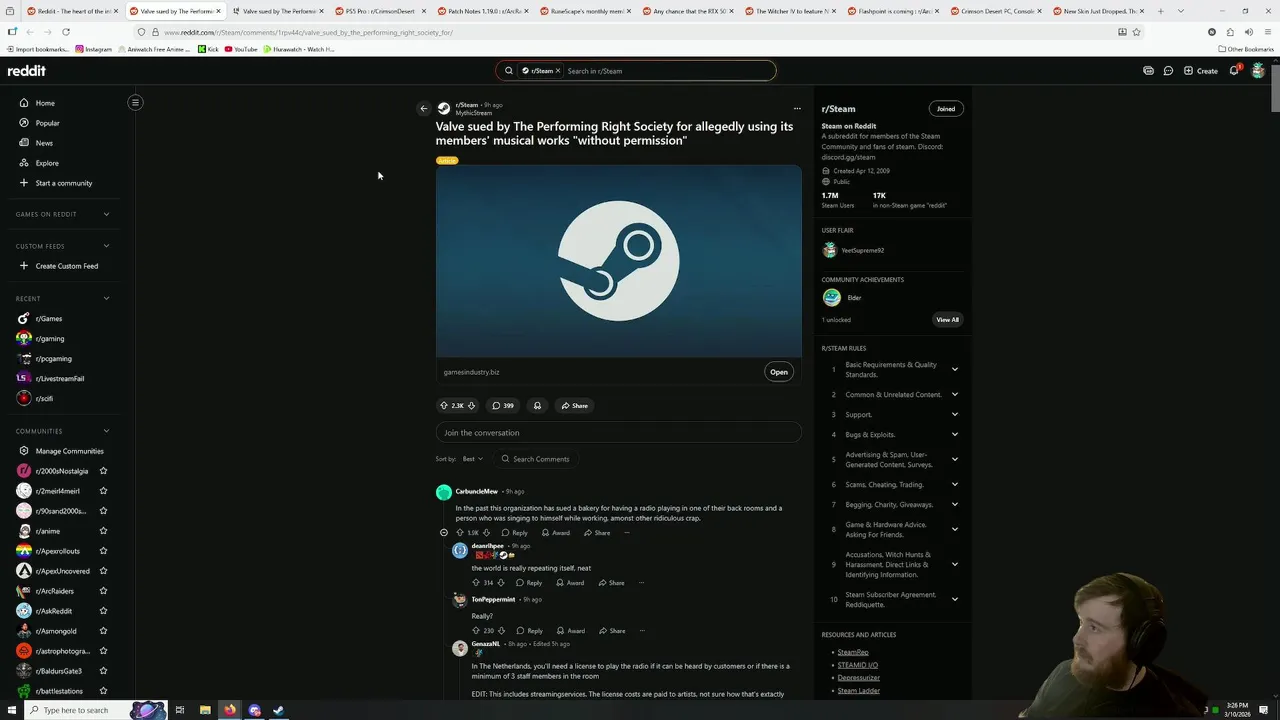Image resolution: width=1280 pixels, height=720 pixels.
Task: Go back using post back arrow
Action: (424, 108)
